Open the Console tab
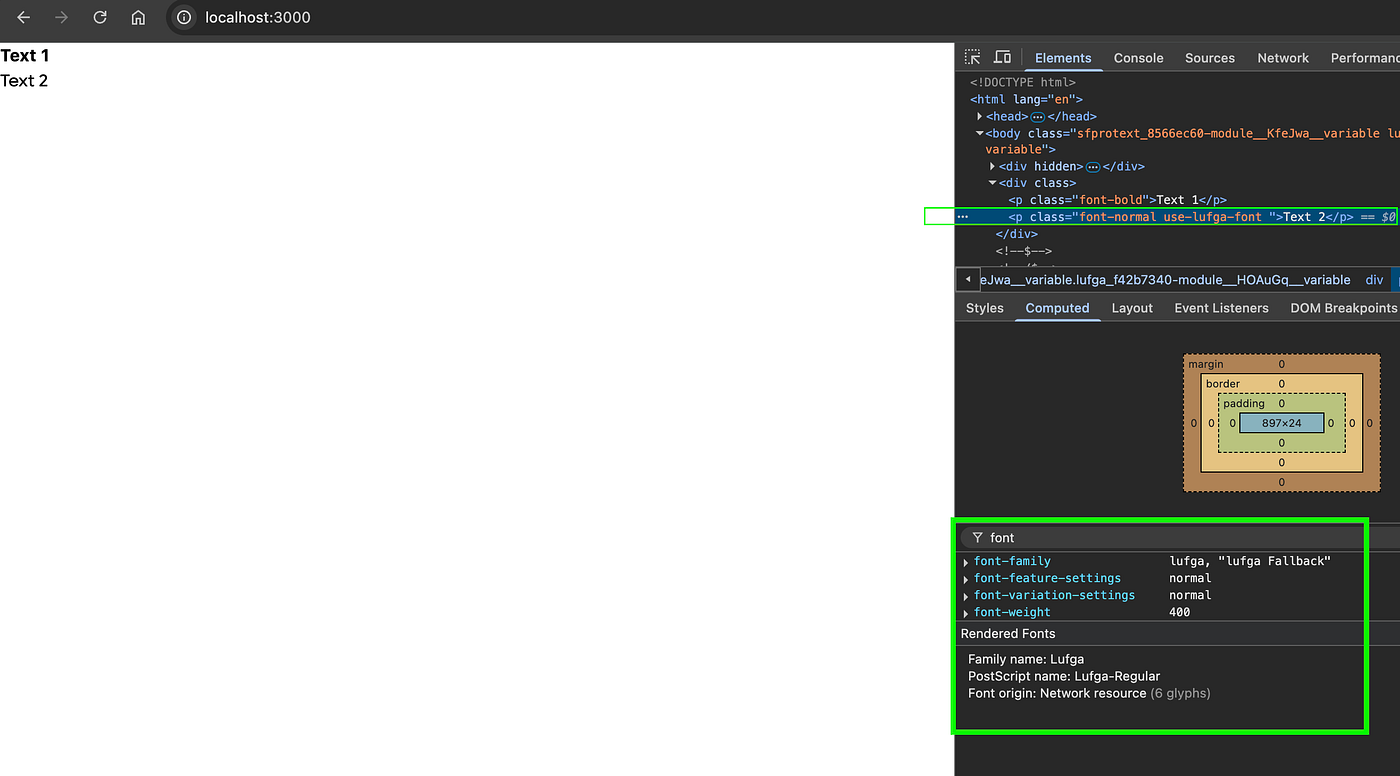Viewport: 1400px width, 776px height. [1138, 58]
